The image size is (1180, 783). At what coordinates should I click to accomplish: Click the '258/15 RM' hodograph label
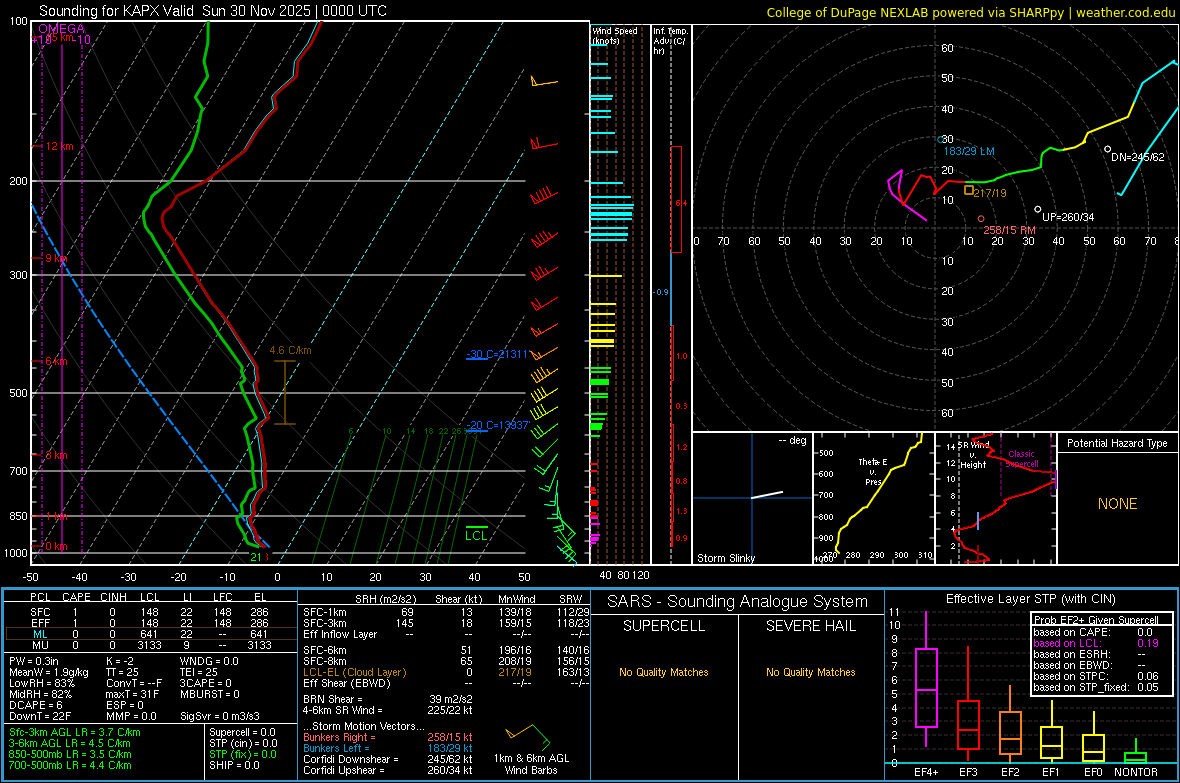[x=1009, y=230]
